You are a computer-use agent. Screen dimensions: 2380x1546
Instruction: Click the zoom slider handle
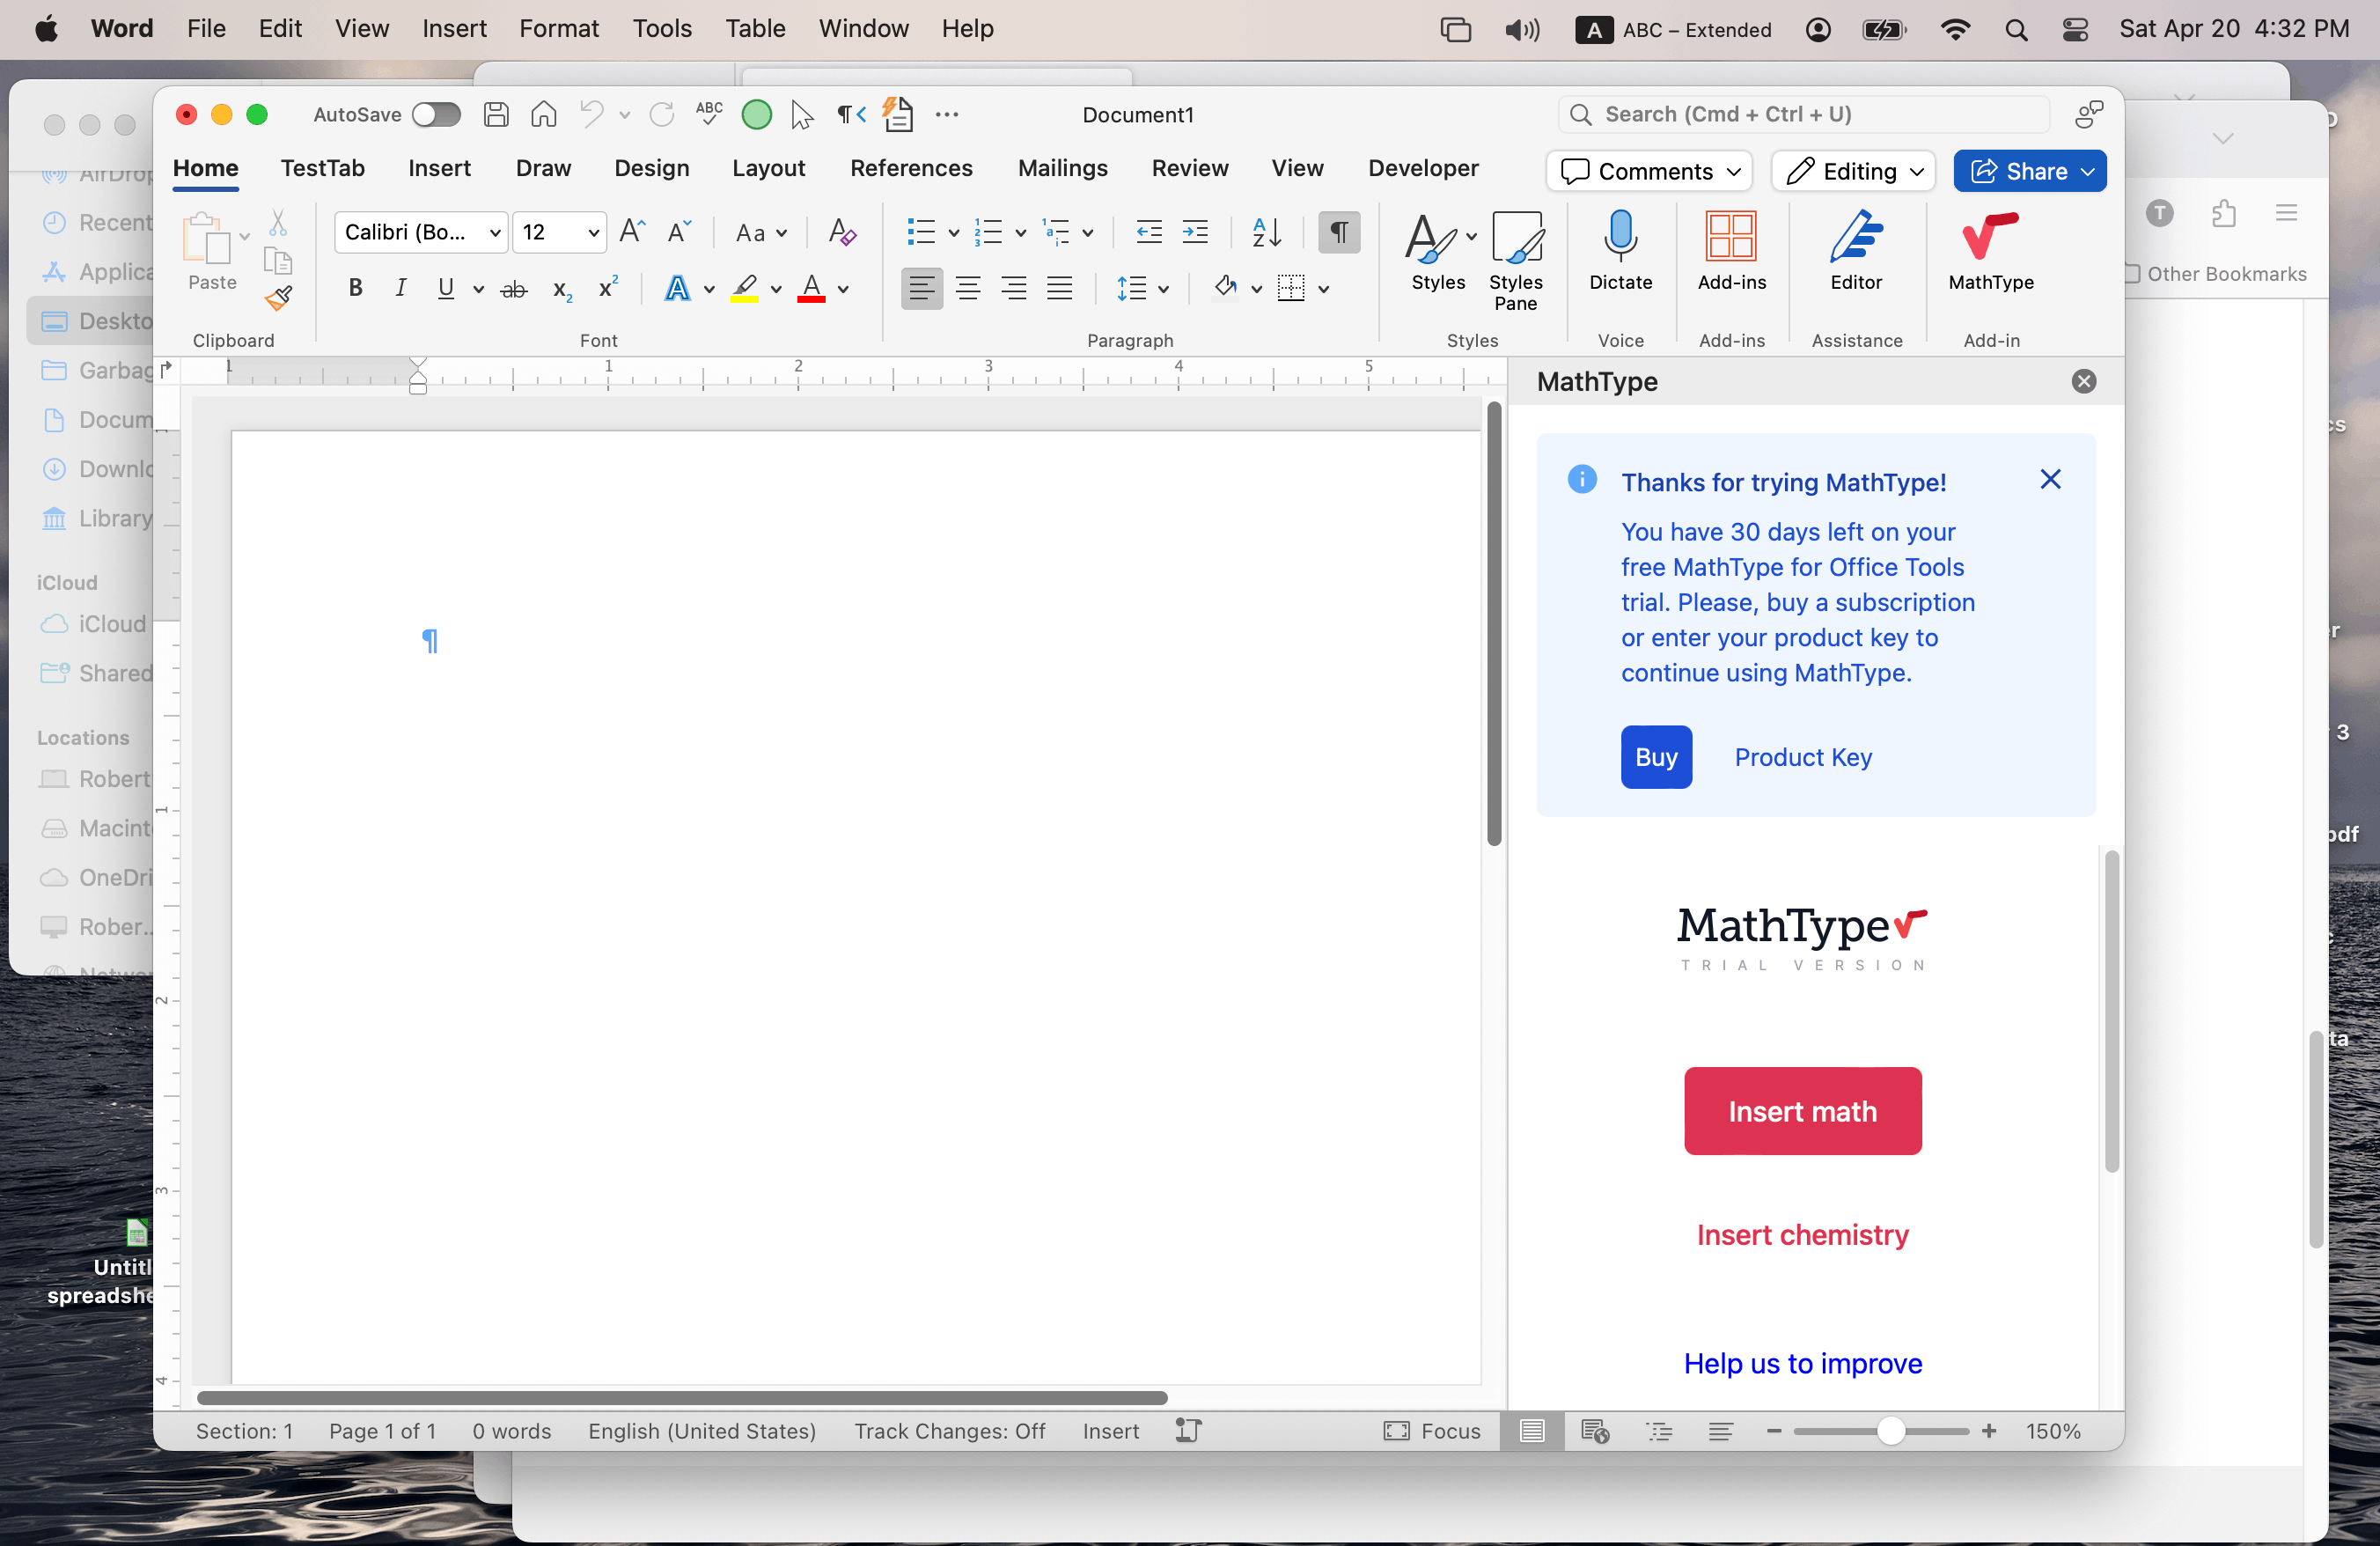coord(1890,1431)
